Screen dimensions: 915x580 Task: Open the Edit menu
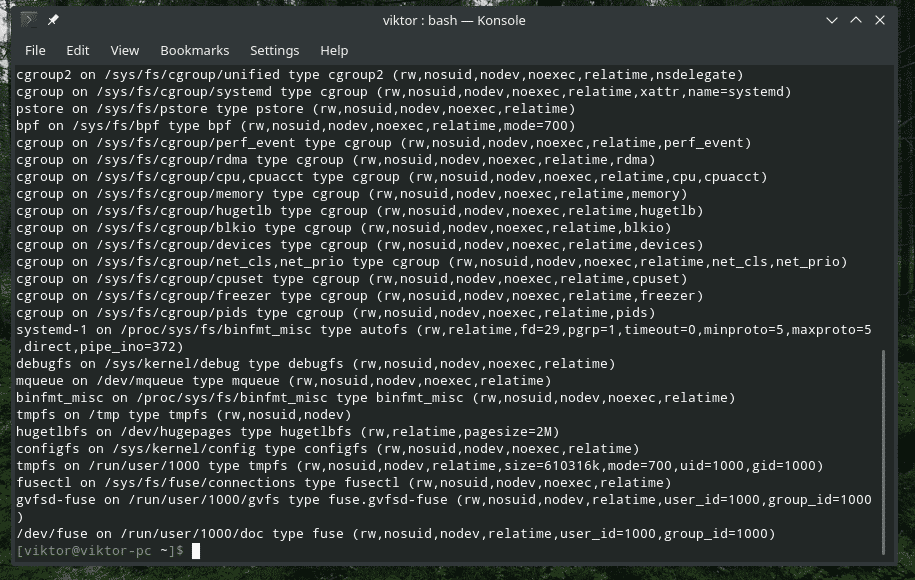click(78, 50)
